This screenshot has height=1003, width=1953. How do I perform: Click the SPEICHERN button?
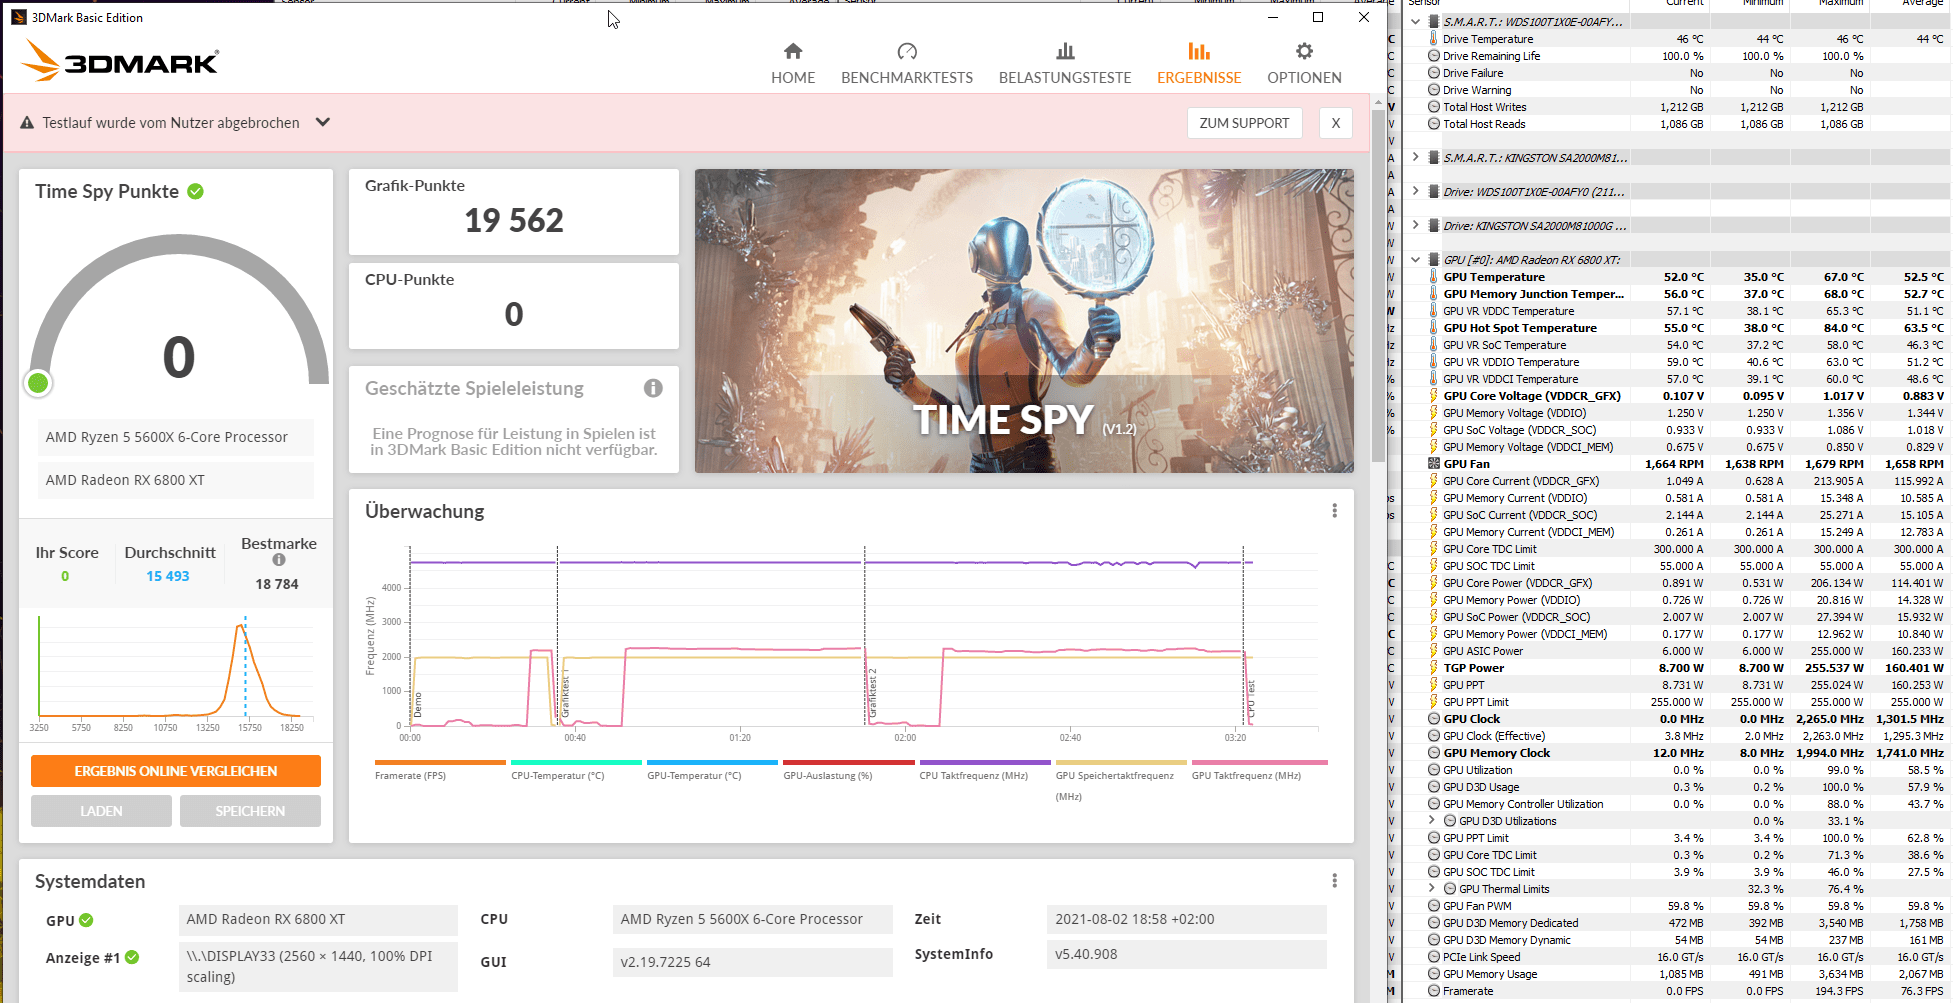250,811
